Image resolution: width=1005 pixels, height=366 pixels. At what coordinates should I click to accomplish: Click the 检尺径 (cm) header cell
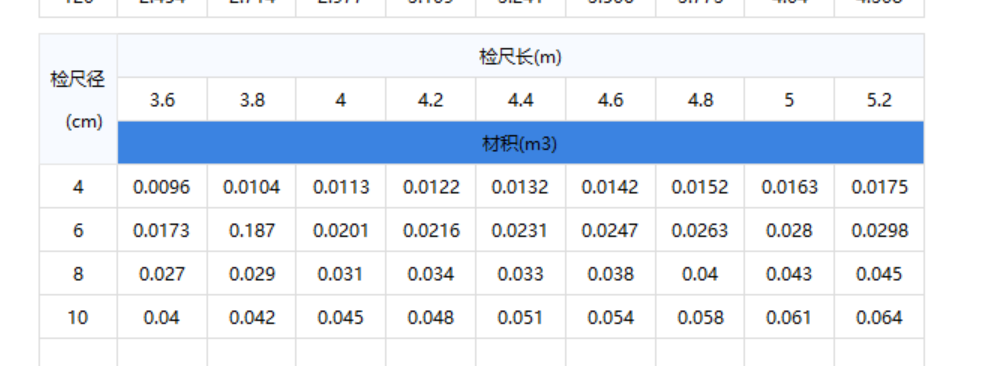pos(78,100)
